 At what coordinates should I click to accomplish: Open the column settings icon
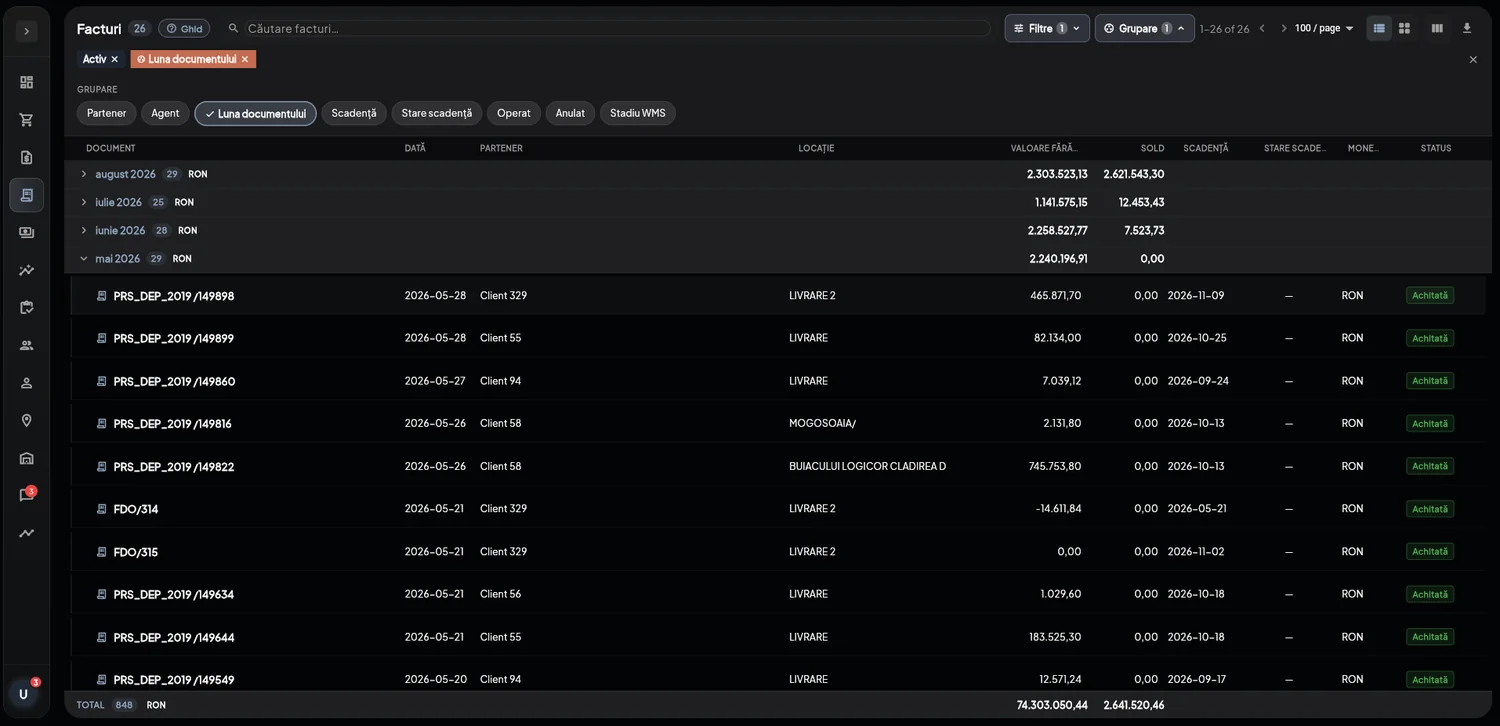tap(1437, 28)
